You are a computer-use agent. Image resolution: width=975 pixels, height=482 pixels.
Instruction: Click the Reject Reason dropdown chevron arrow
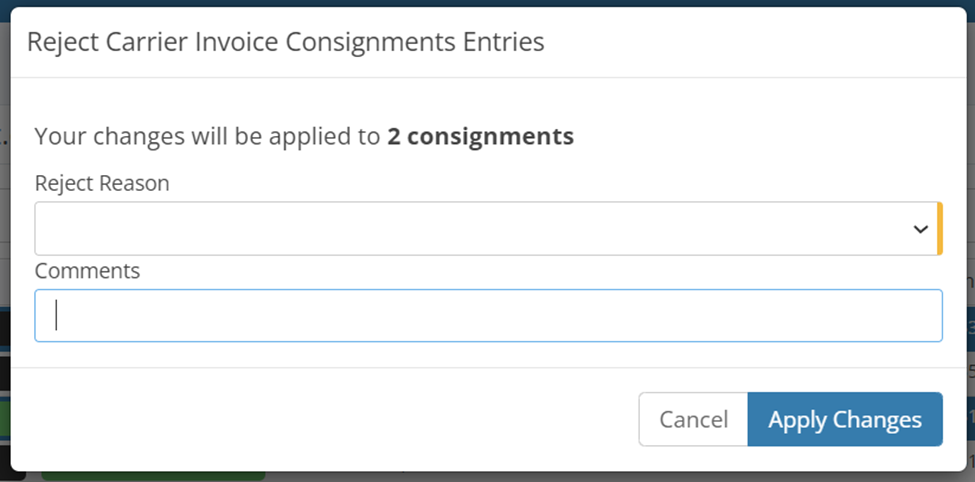(x=920, y=229)
